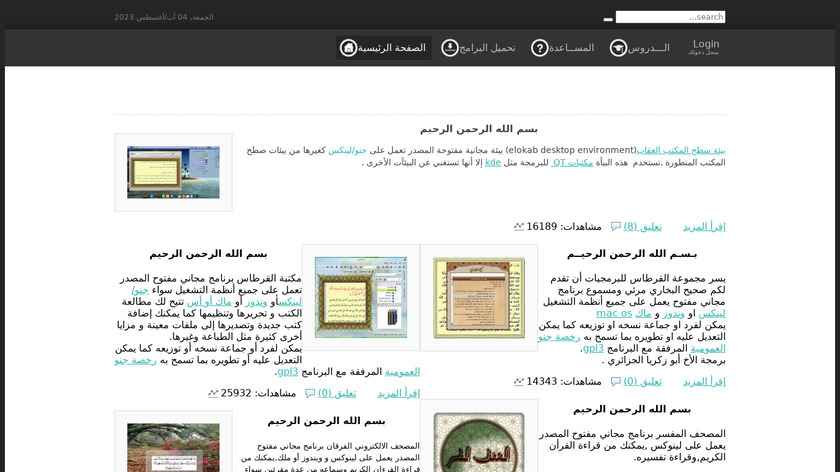Open the تحميل البرامج menu item
The height and width of the screenshot is (472, 840).
478,48
